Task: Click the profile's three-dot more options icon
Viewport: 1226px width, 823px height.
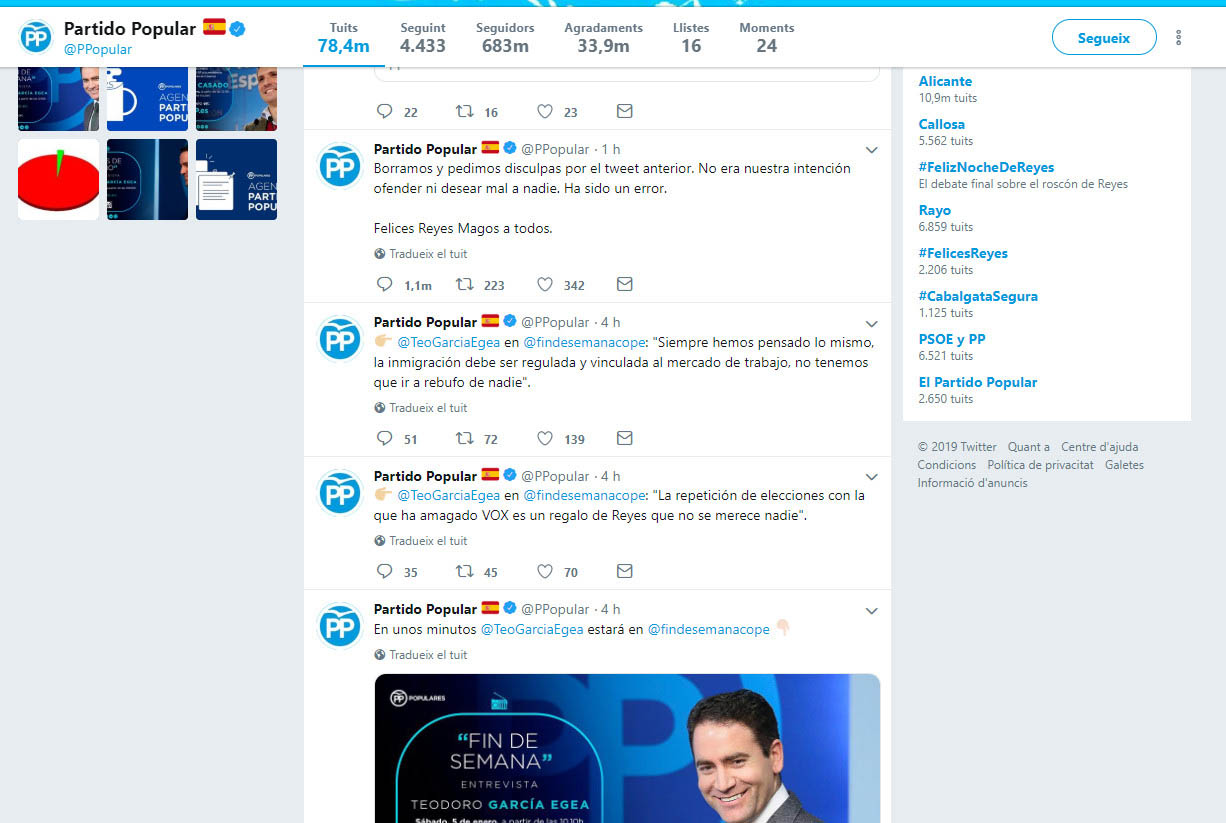Action: [x=1179, y=38]
